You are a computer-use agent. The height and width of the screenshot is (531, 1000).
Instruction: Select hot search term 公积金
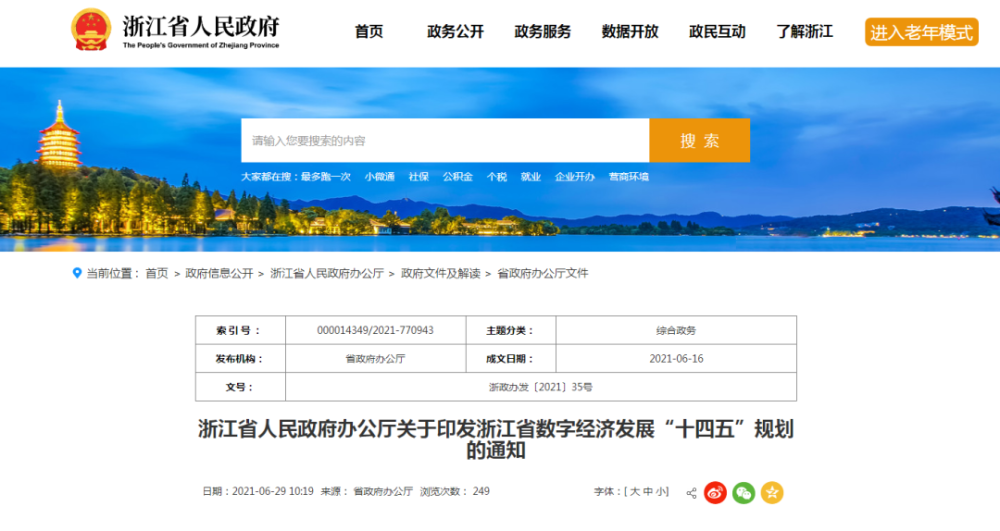coord(458,177)
